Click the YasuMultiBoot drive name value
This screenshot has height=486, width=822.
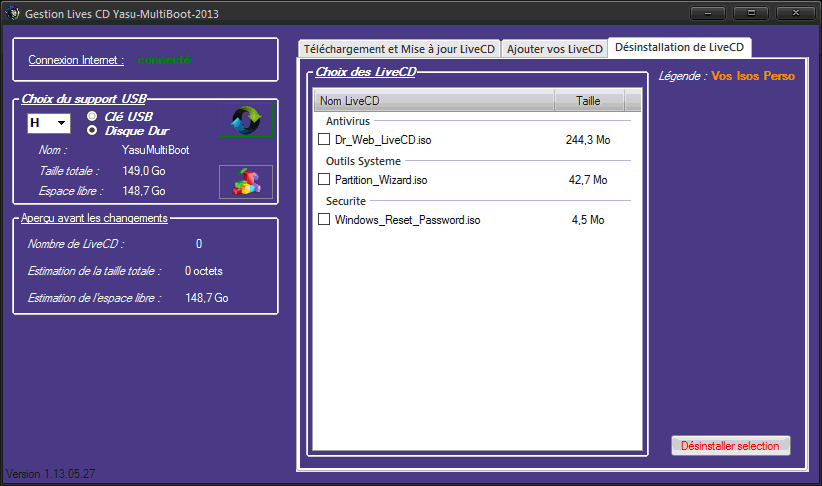pos(156,150)
